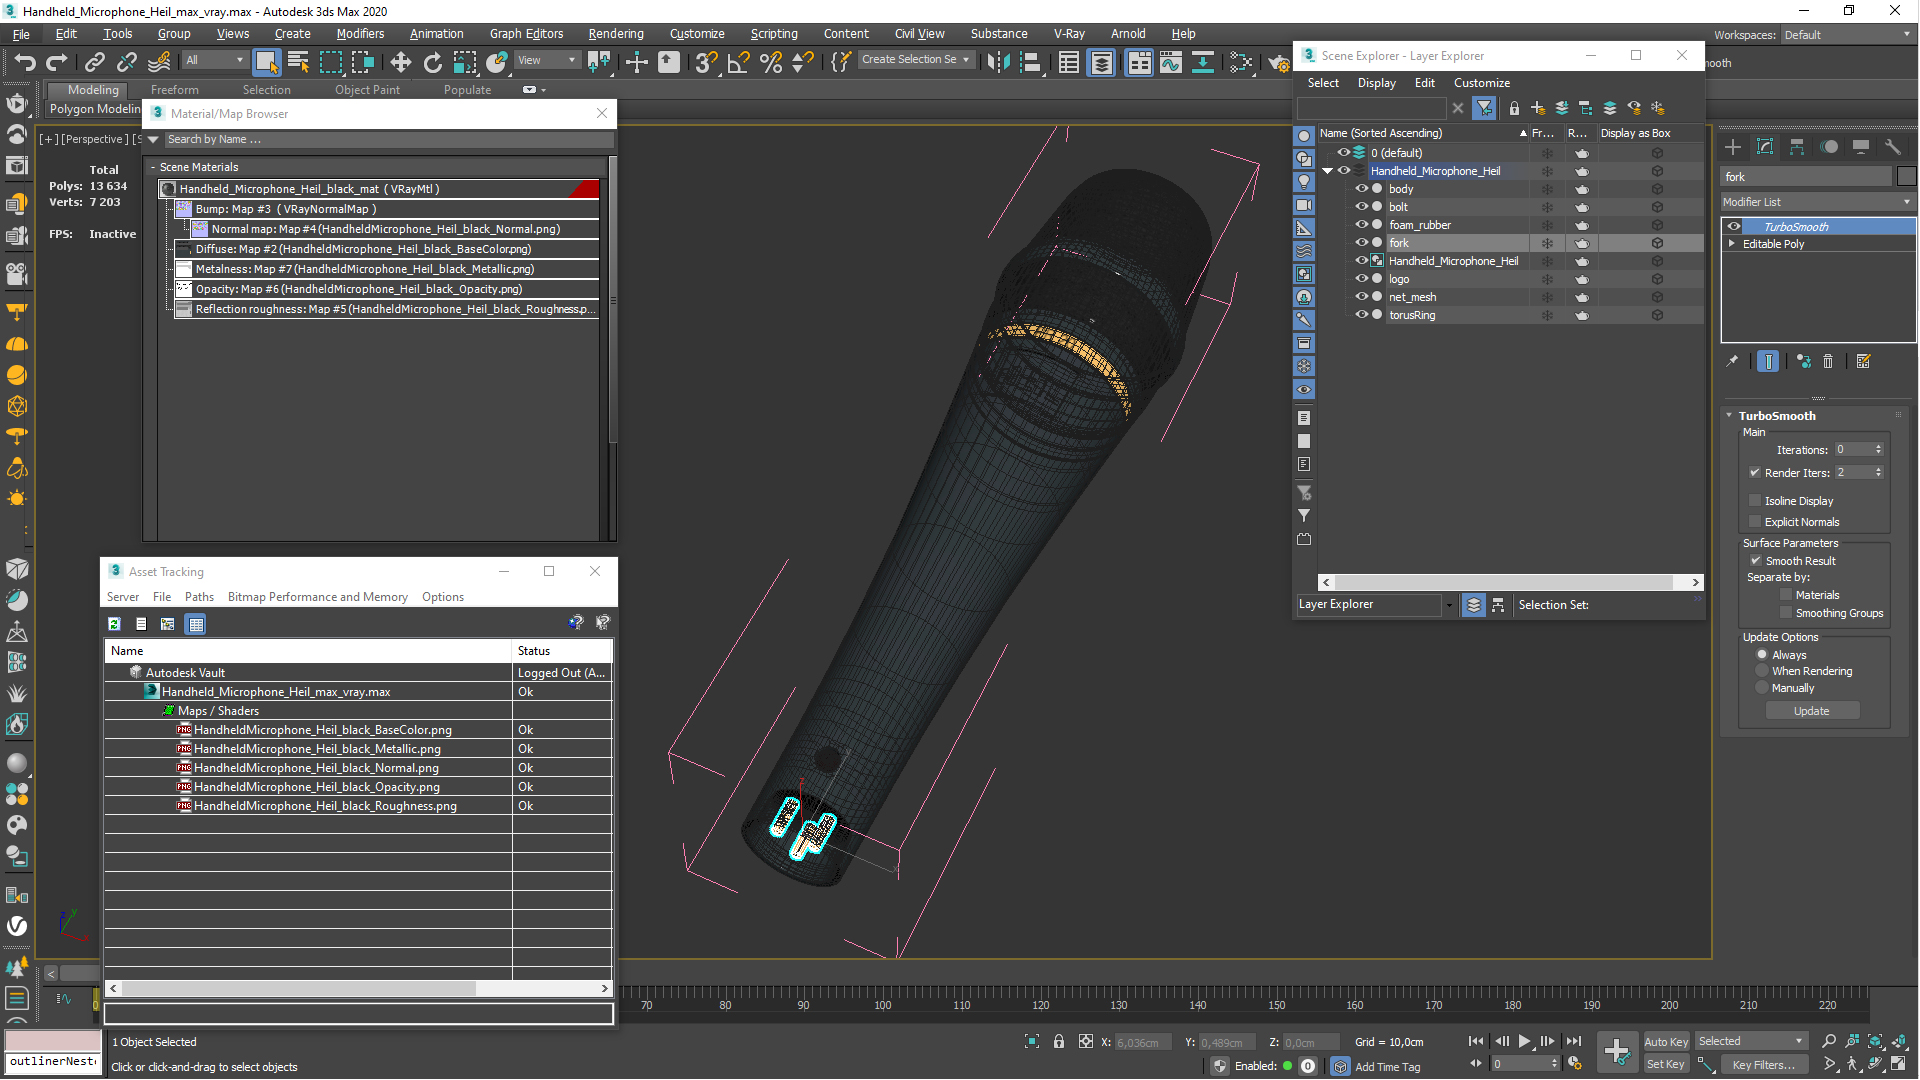Display Lights filter icon in Layer Explorer sidebar

[1304, 182]
